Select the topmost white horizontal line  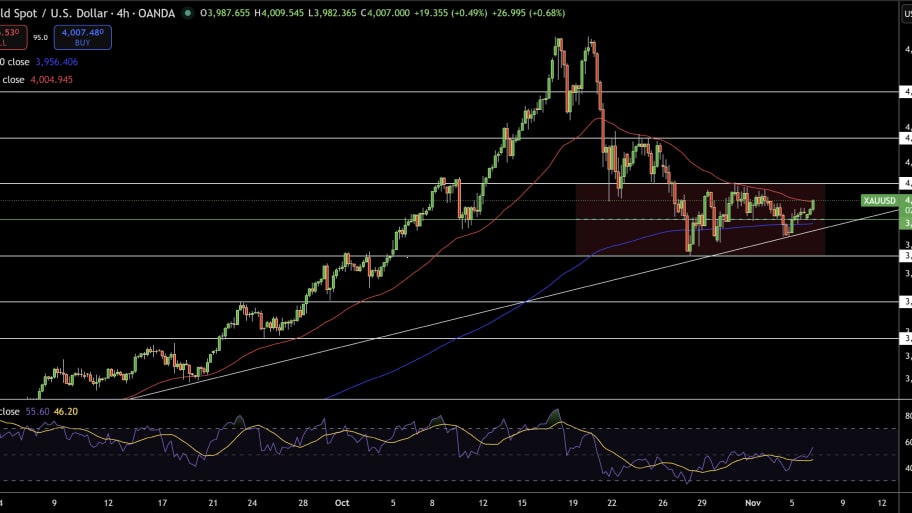[x=300, y=91]
